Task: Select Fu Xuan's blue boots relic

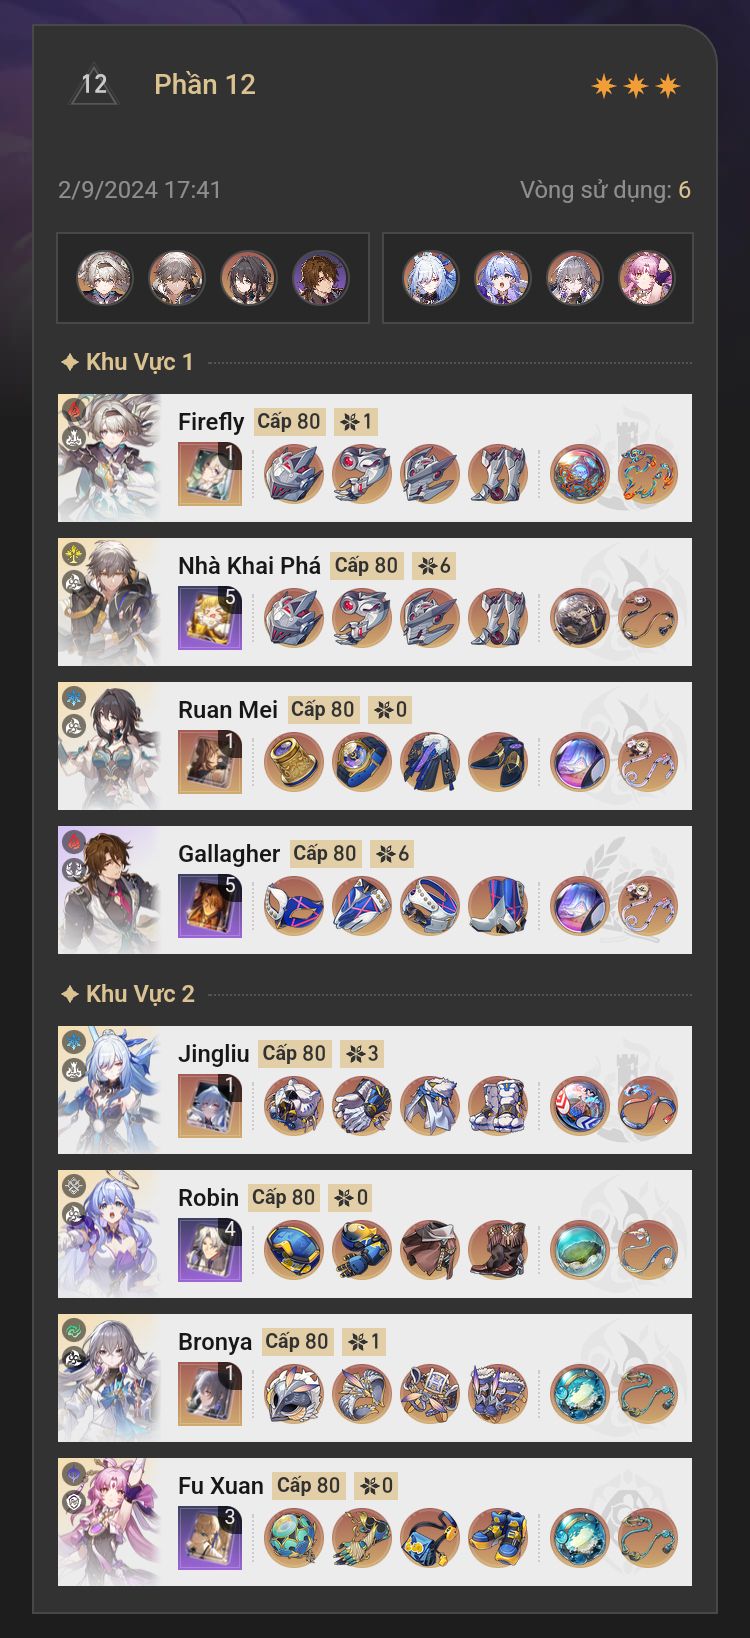Action: [498, 1538]
